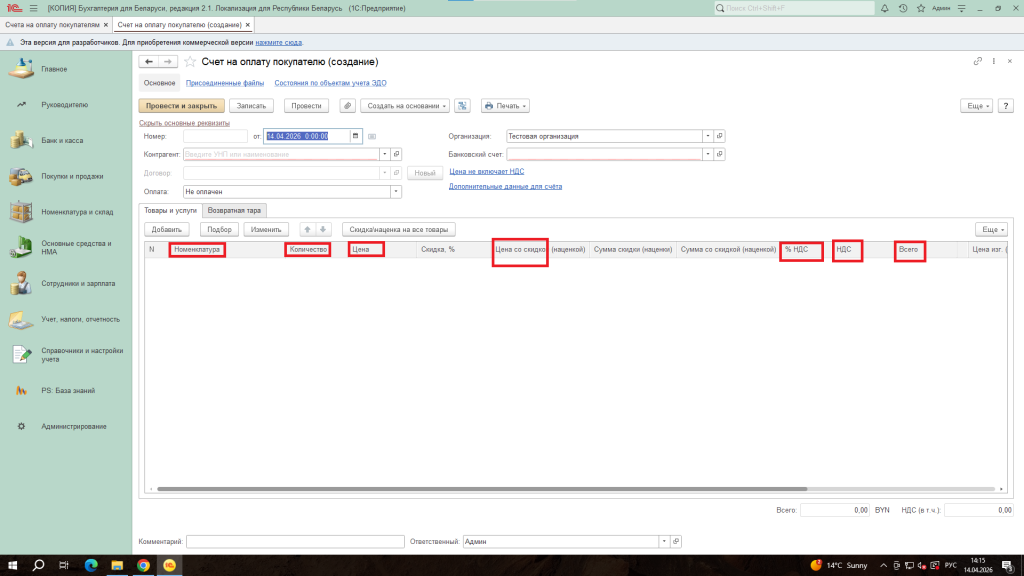Screen dimensions: 1024x576
Task: Click the paperclip attached files icon
Action: click(x=348, y=105)
